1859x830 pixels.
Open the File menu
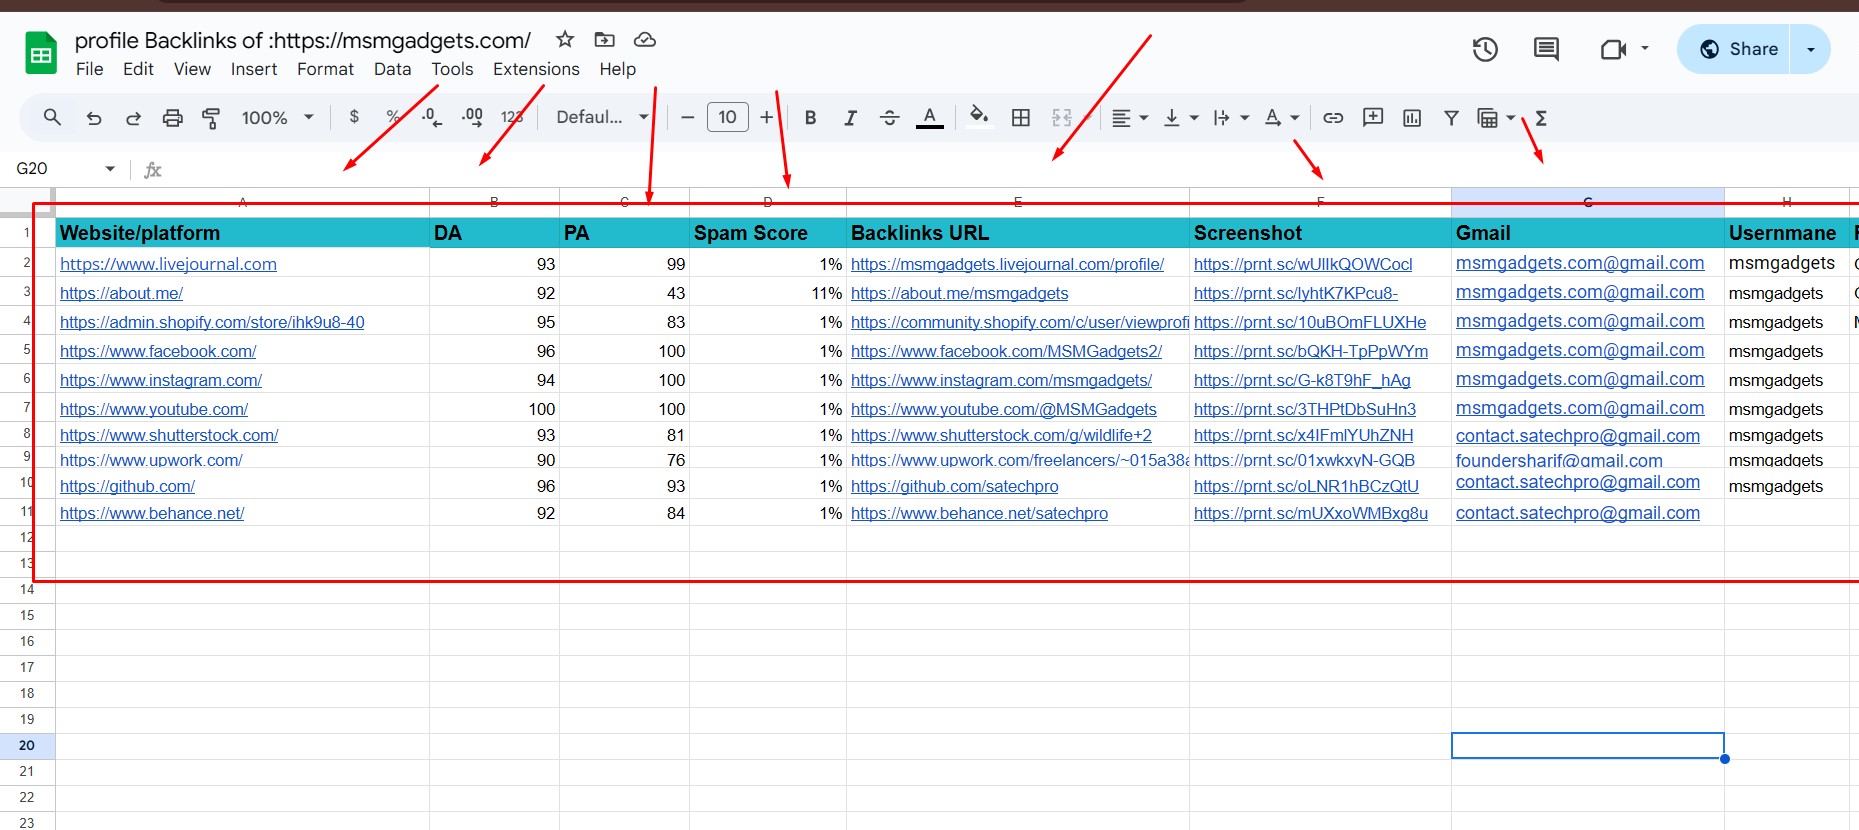click(x=89, y=69)
